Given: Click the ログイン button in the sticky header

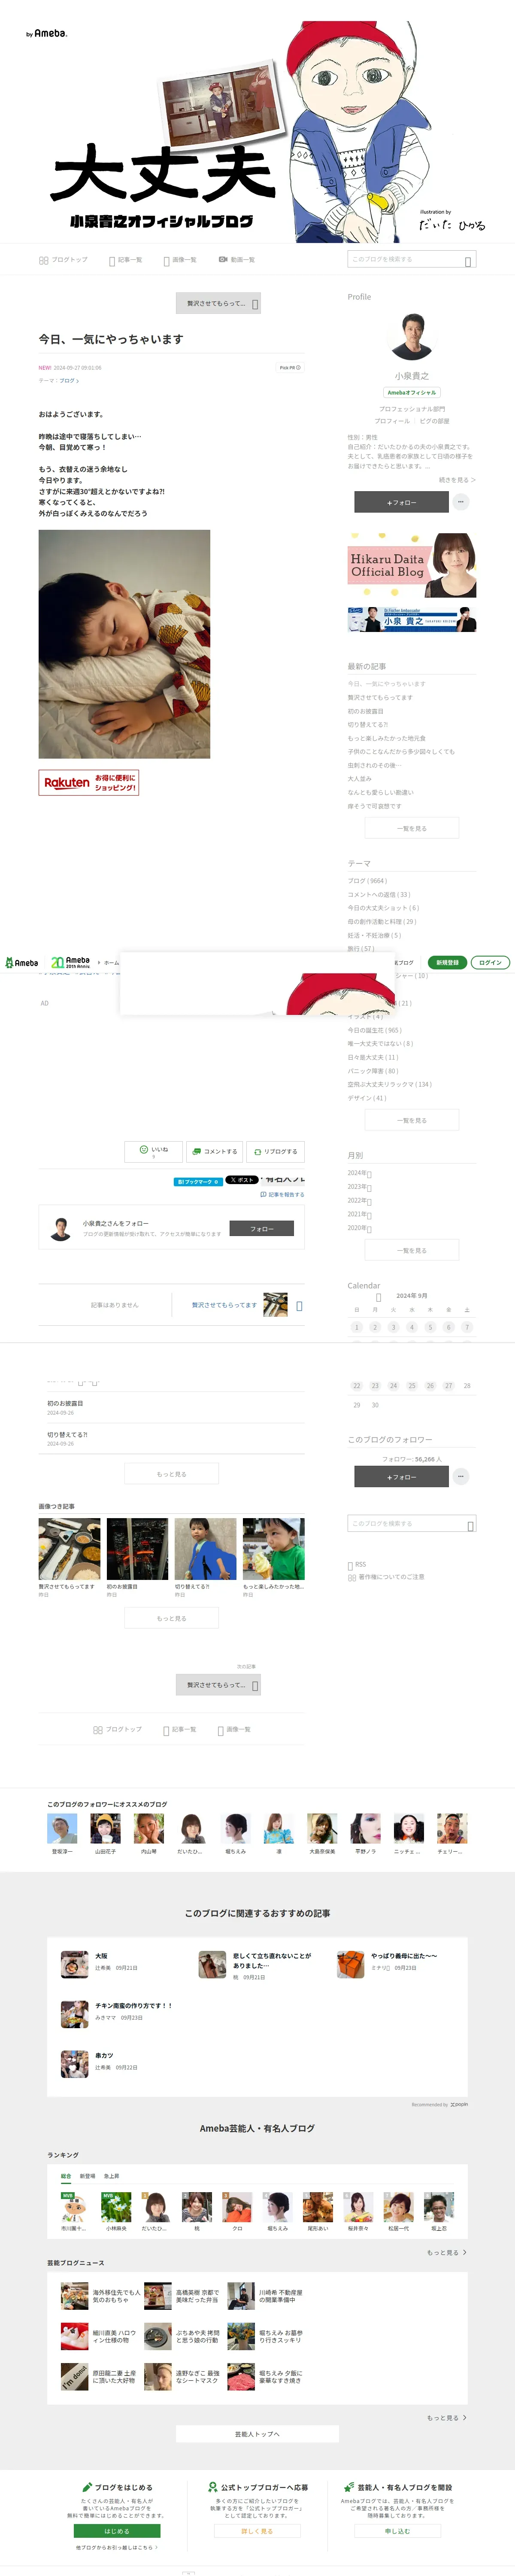Looking at the screenshot, I should pyautogui.click(x=490, y=962).
